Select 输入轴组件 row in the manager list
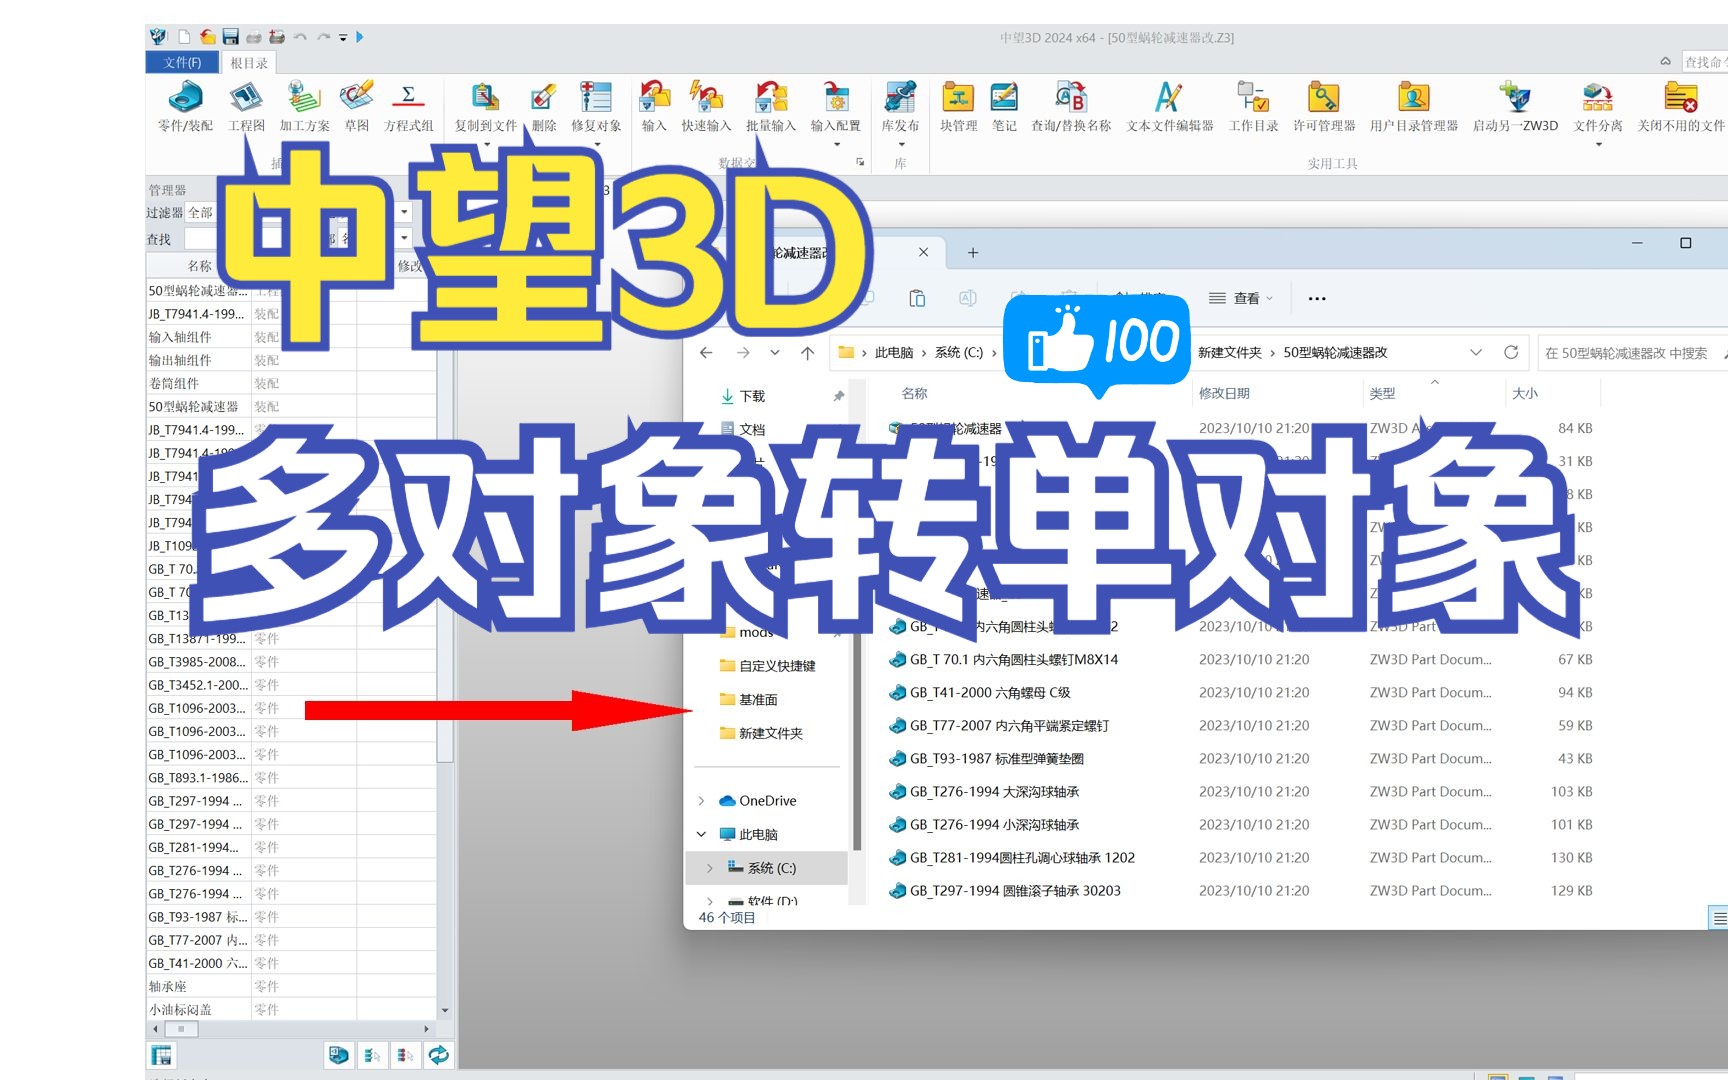This screenshot has height=1080, width=1728. click(x=291, y=337)
